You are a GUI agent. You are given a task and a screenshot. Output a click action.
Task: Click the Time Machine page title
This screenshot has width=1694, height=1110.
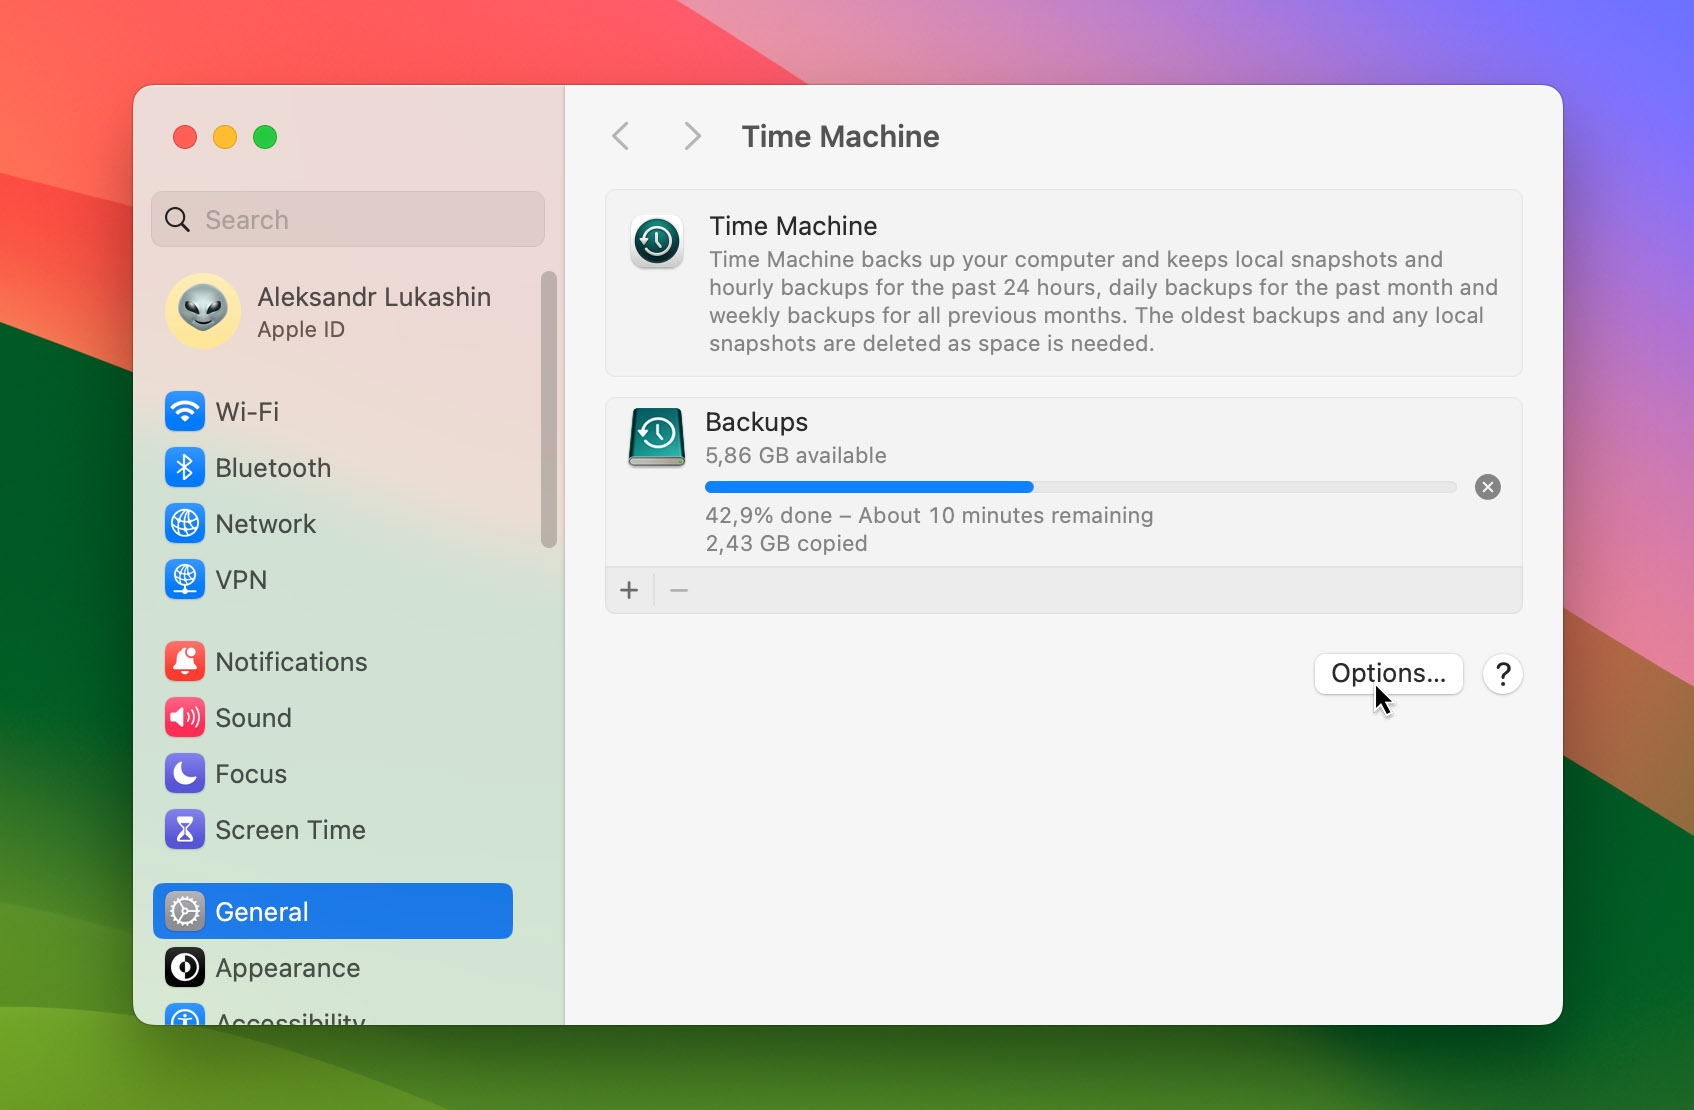click(x=840, y=136)
